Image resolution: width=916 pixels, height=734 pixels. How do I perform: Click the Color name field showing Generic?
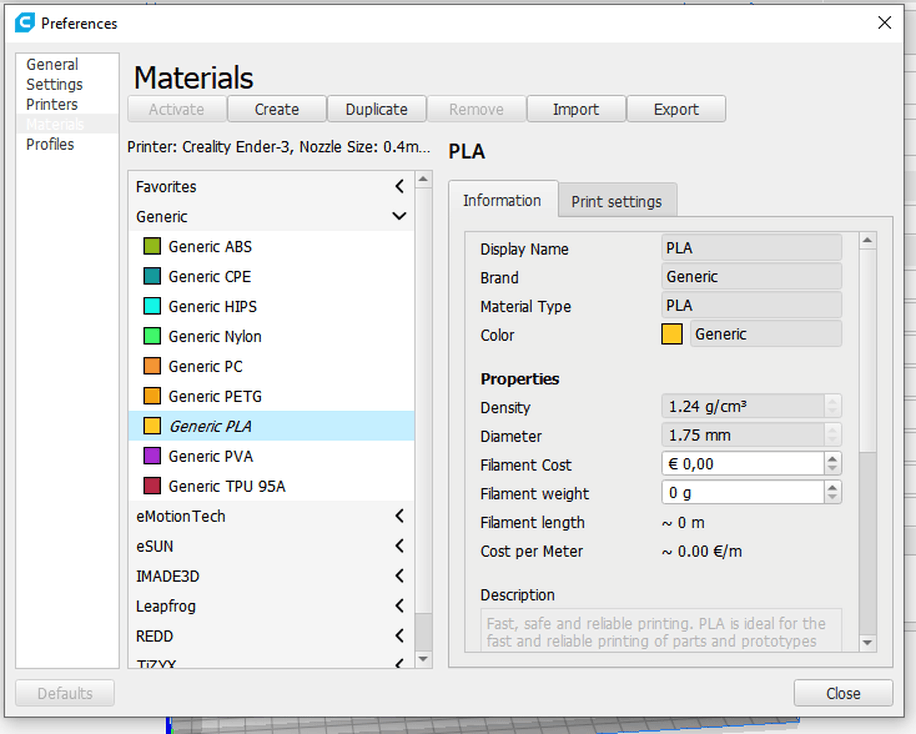pos(766,334)
